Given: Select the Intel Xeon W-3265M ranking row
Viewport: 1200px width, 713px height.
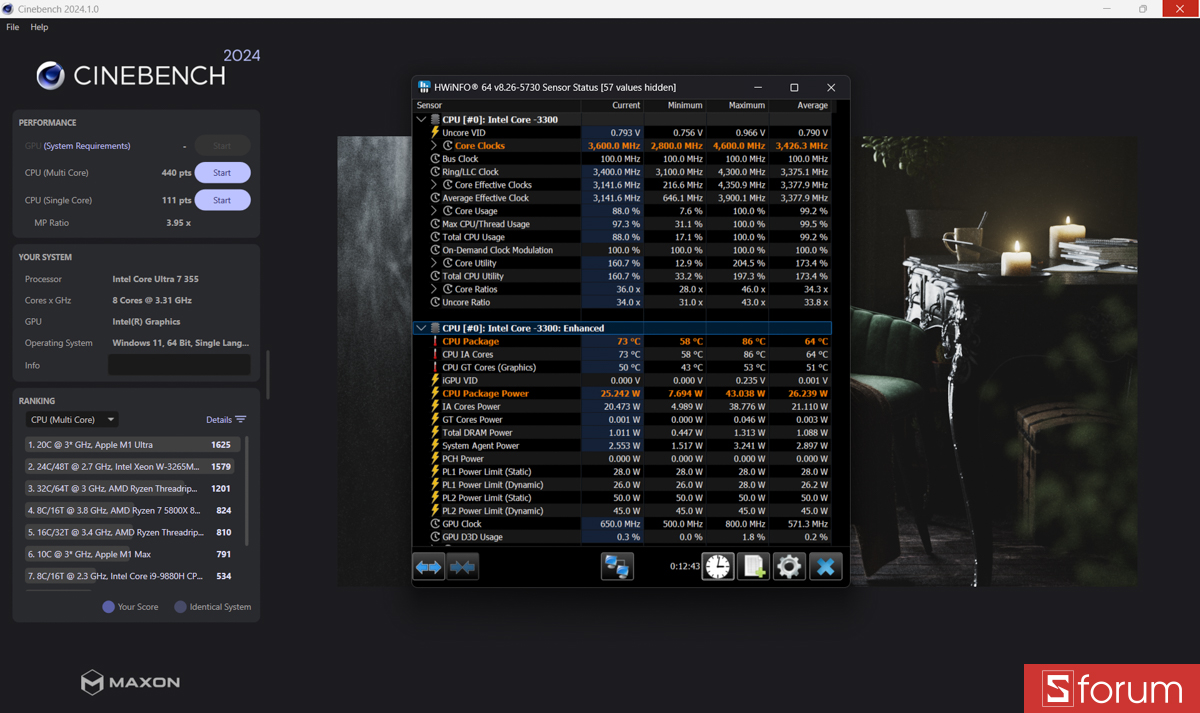Looking at the screenshot, I should 133,466.
